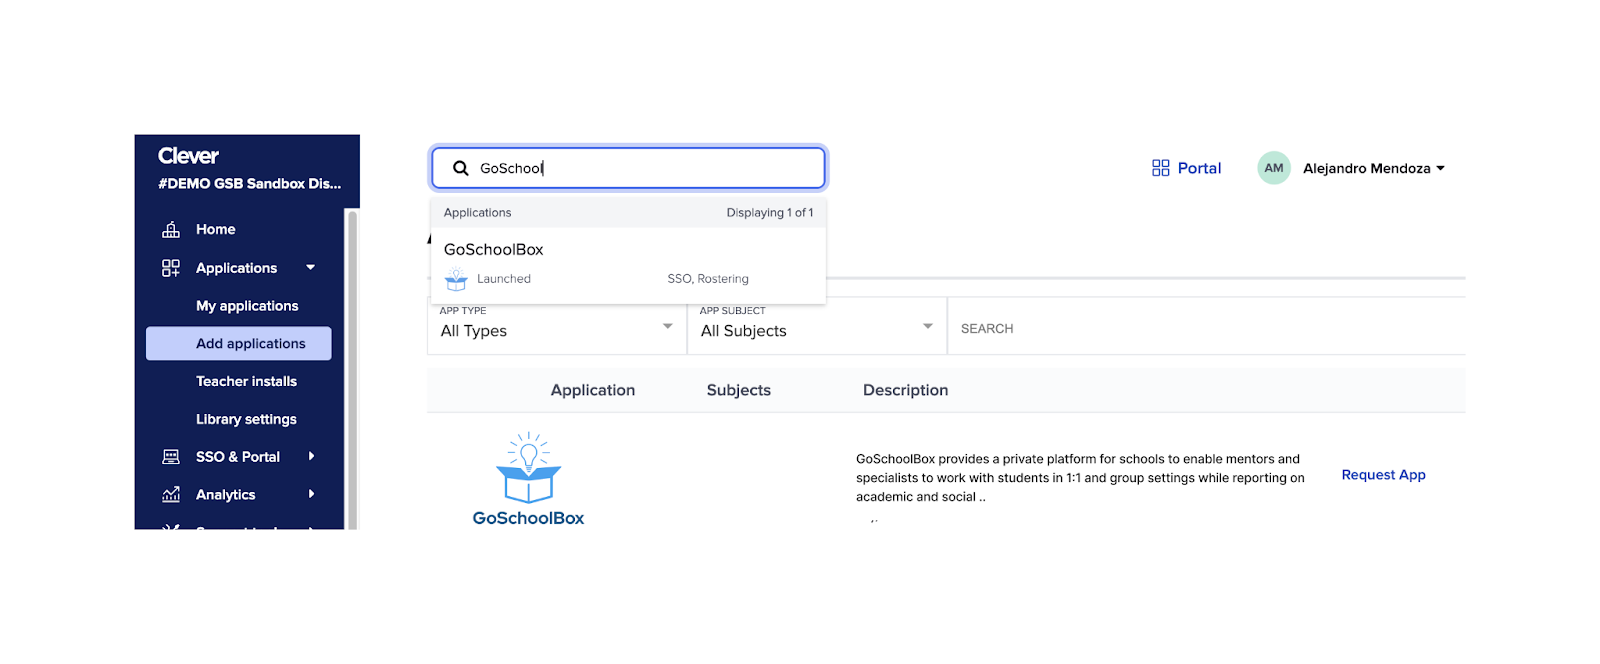This screenshot has height=664, width=1600.
Task: Expand the SSO & Portal submenu arrow
Action: 312,457
